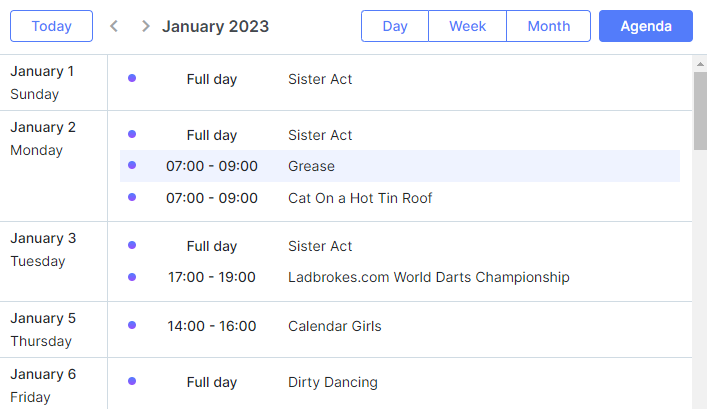Click the dot beside January 1 Sister Act
Viewport: 707px width, 409px height.
point(132,78)
